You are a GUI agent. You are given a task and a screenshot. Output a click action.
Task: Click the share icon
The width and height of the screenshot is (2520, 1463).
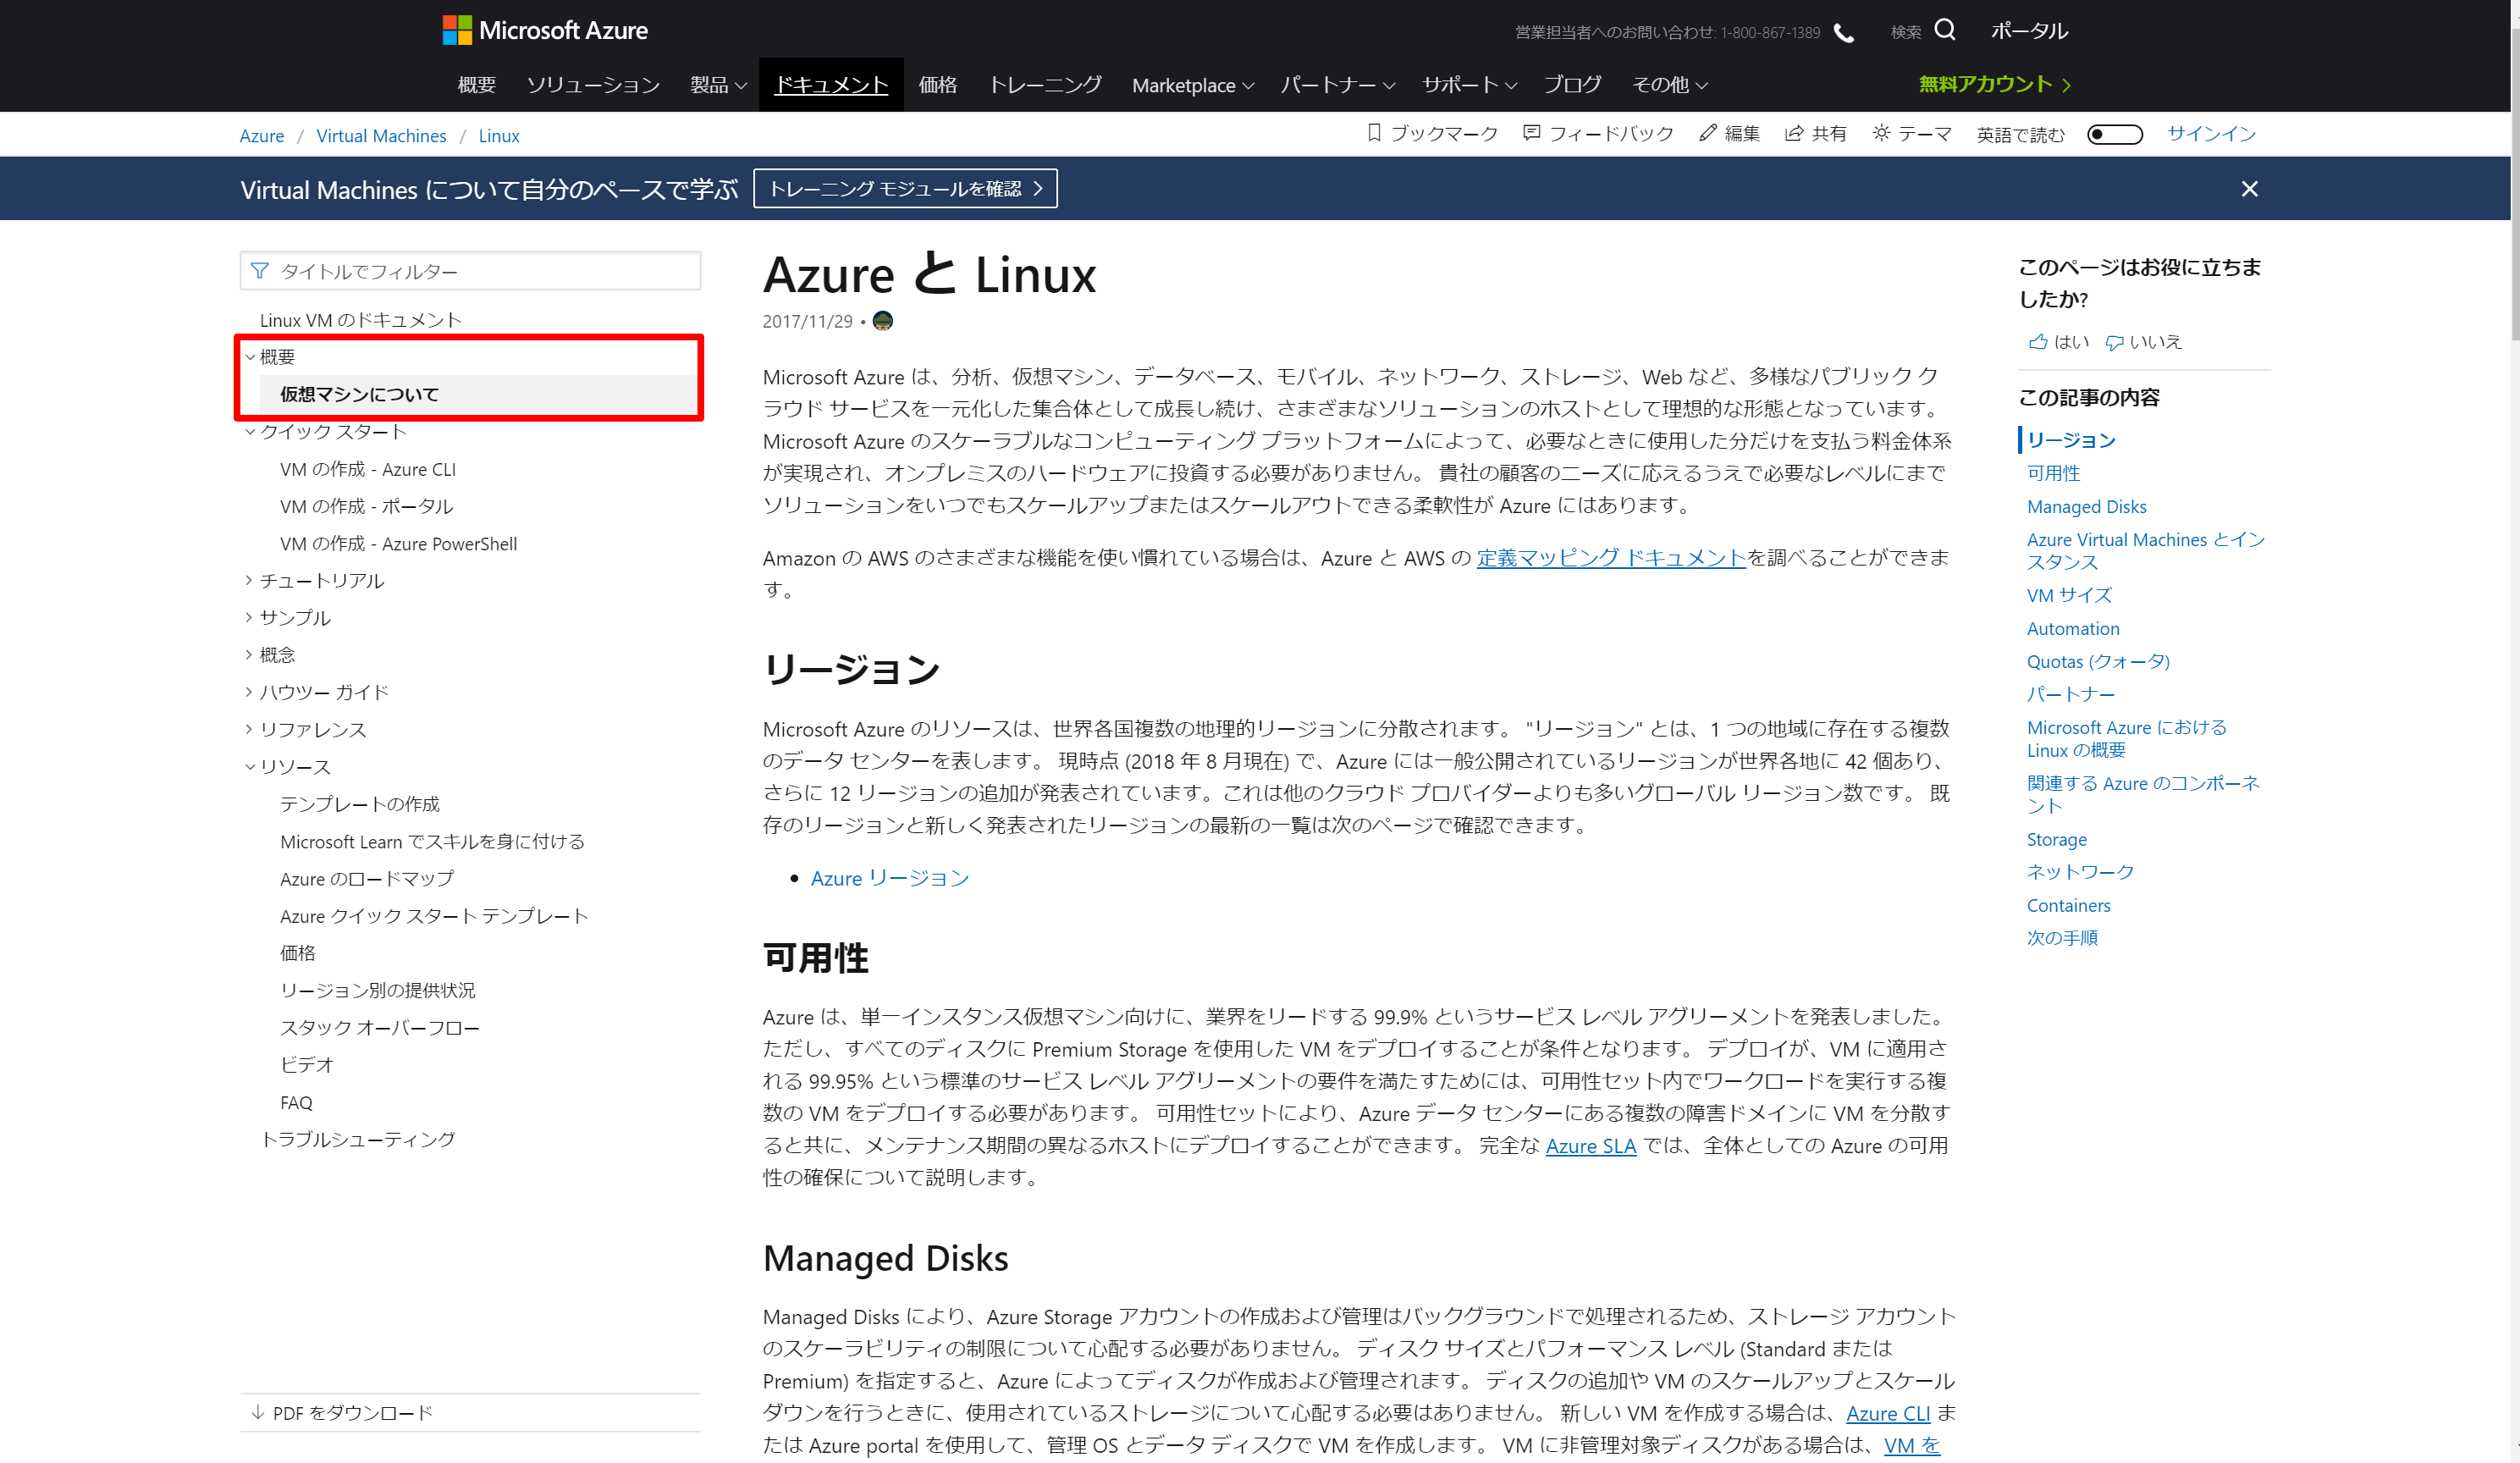[1794, 133]
